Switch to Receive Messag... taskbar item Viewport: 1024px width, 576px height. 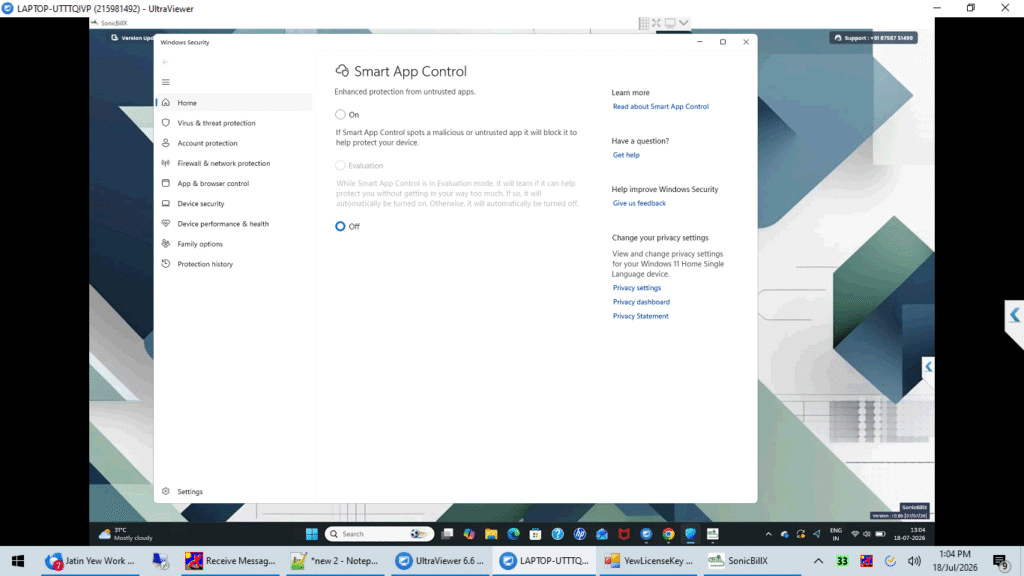point(230,561)
